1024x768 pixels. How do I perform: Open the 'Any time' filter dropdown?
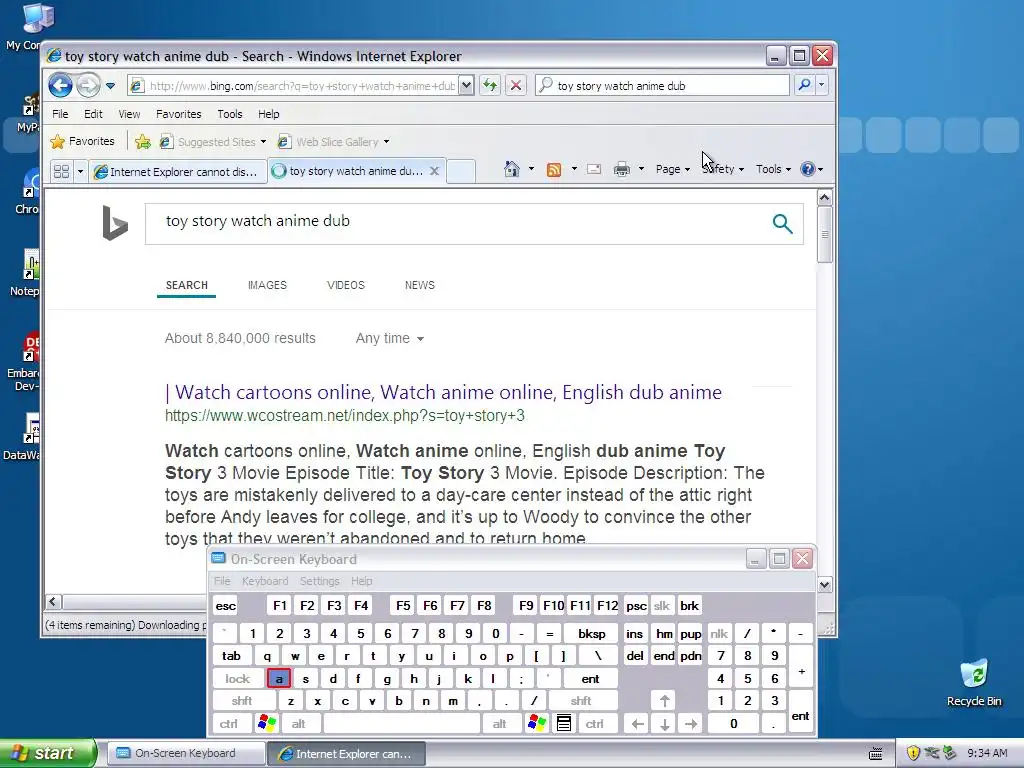click(x=390, y=338)
